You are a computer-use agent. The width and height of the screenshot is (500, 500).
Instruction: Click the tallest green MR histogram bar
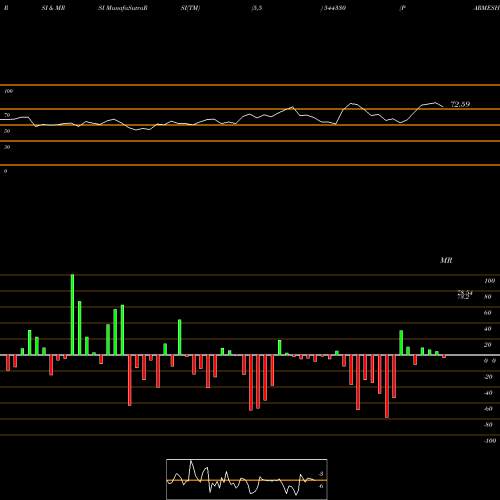pos(73,315)
